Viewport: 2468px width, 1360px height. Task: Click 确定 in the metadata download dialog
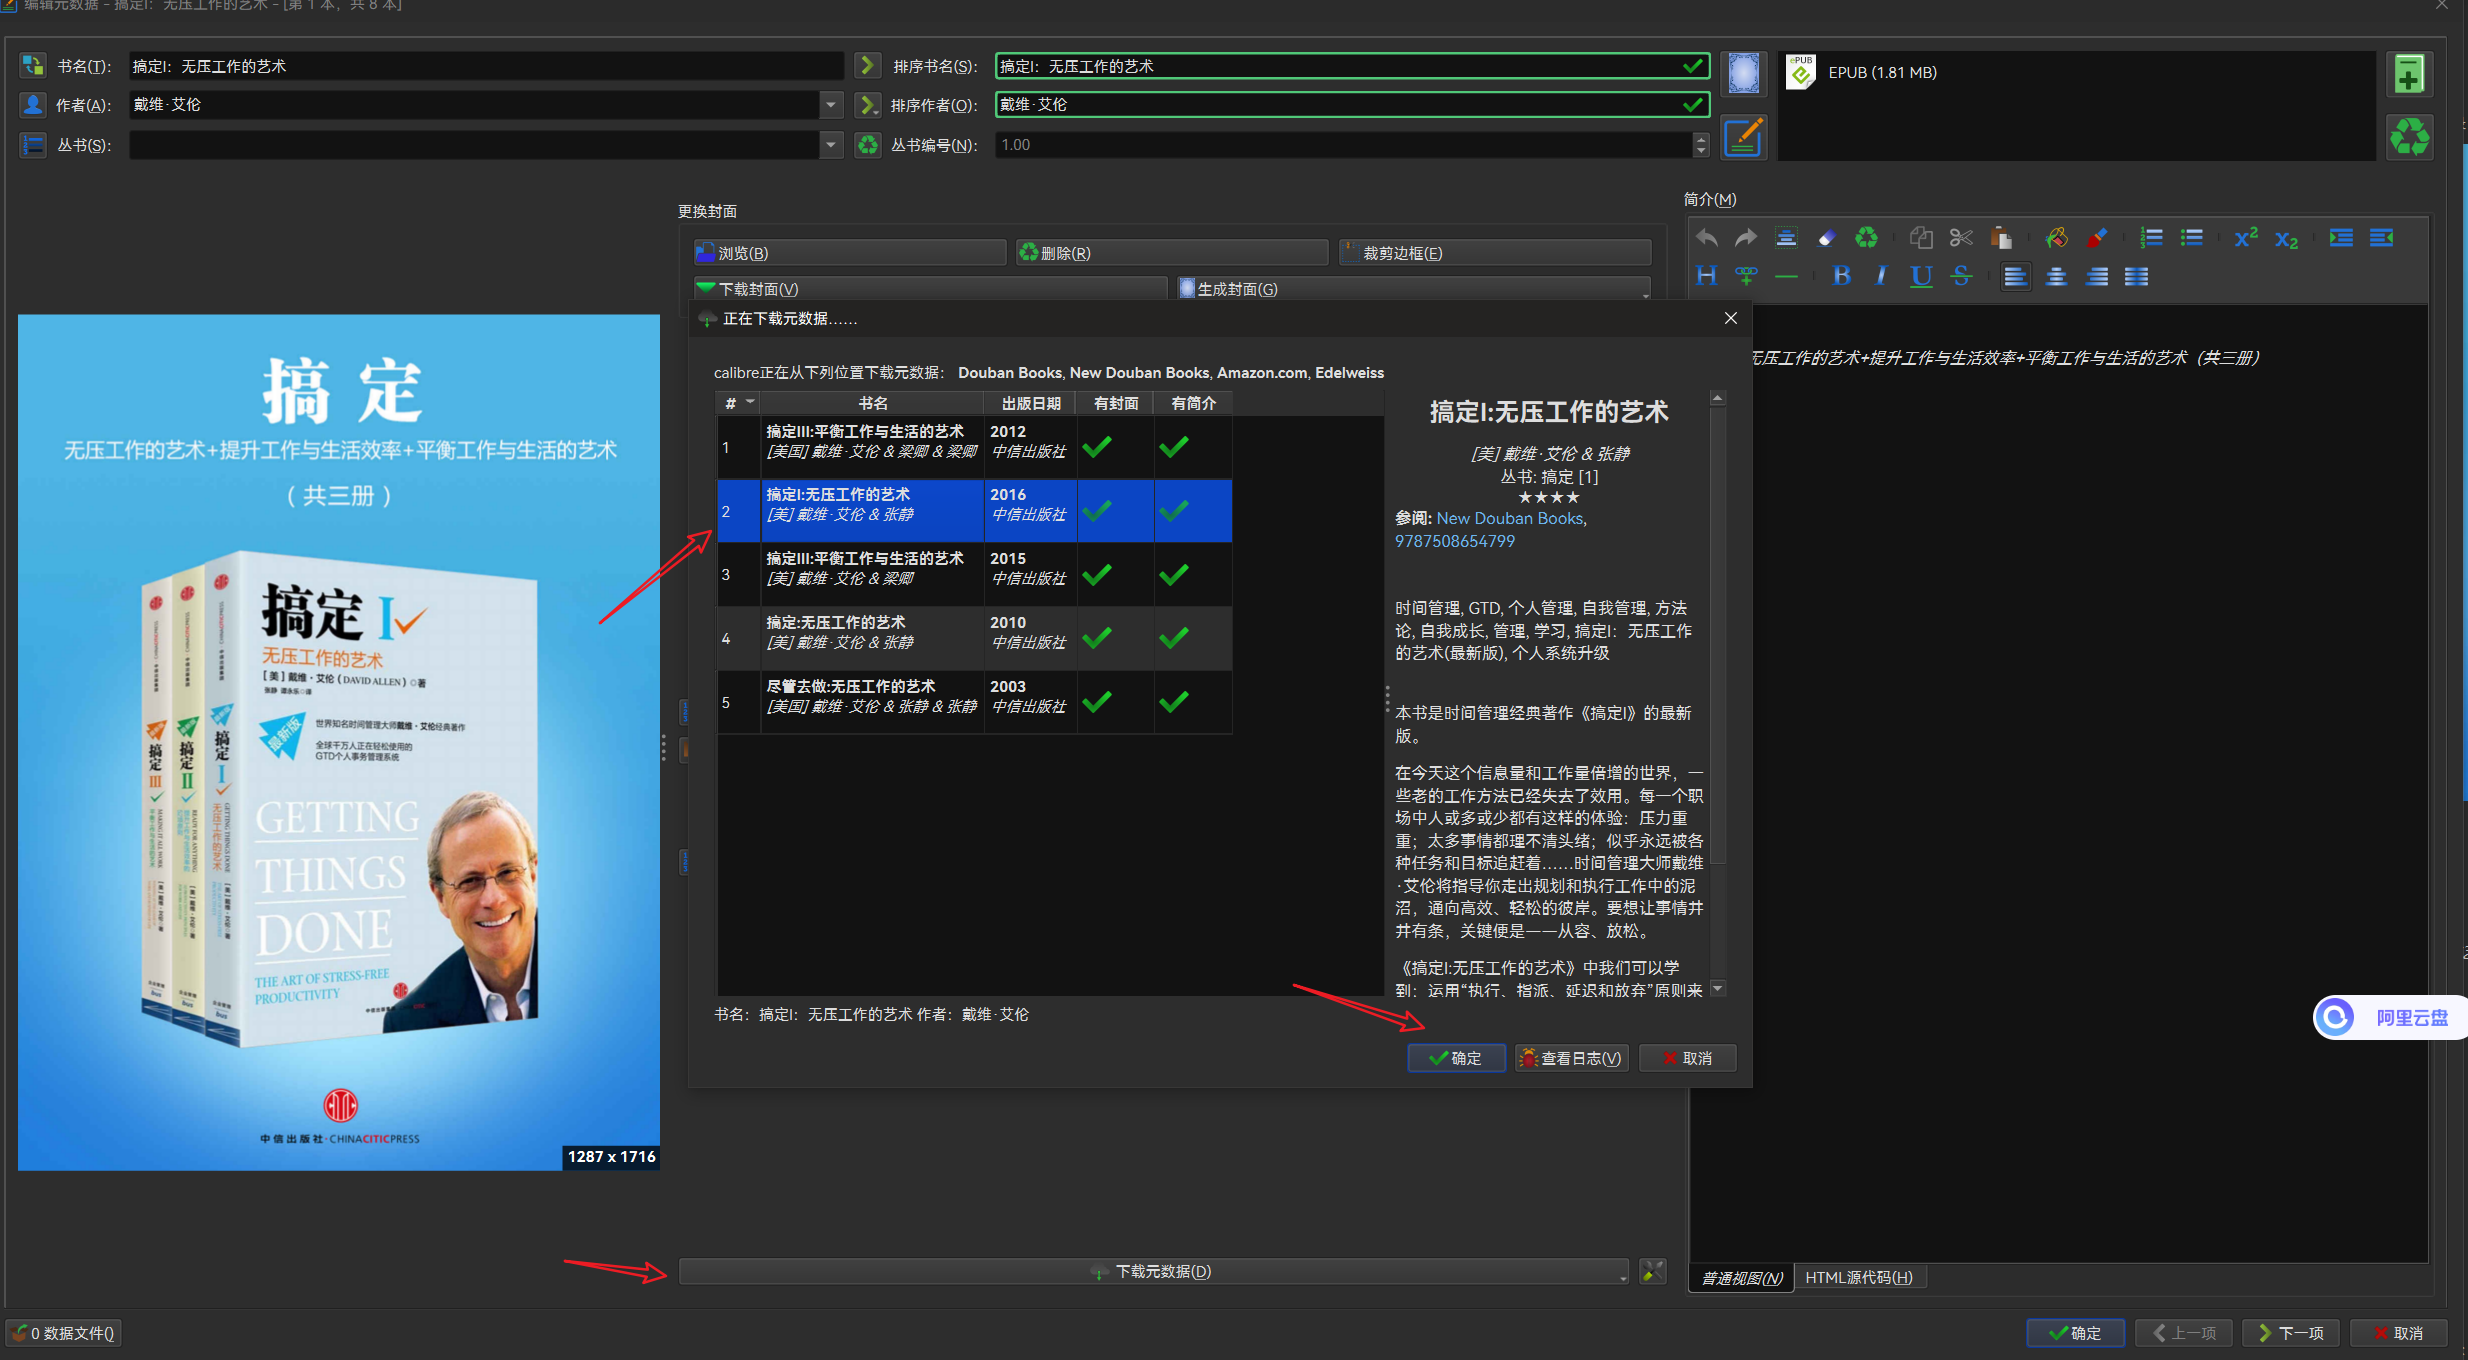tap(1456, 1058)
